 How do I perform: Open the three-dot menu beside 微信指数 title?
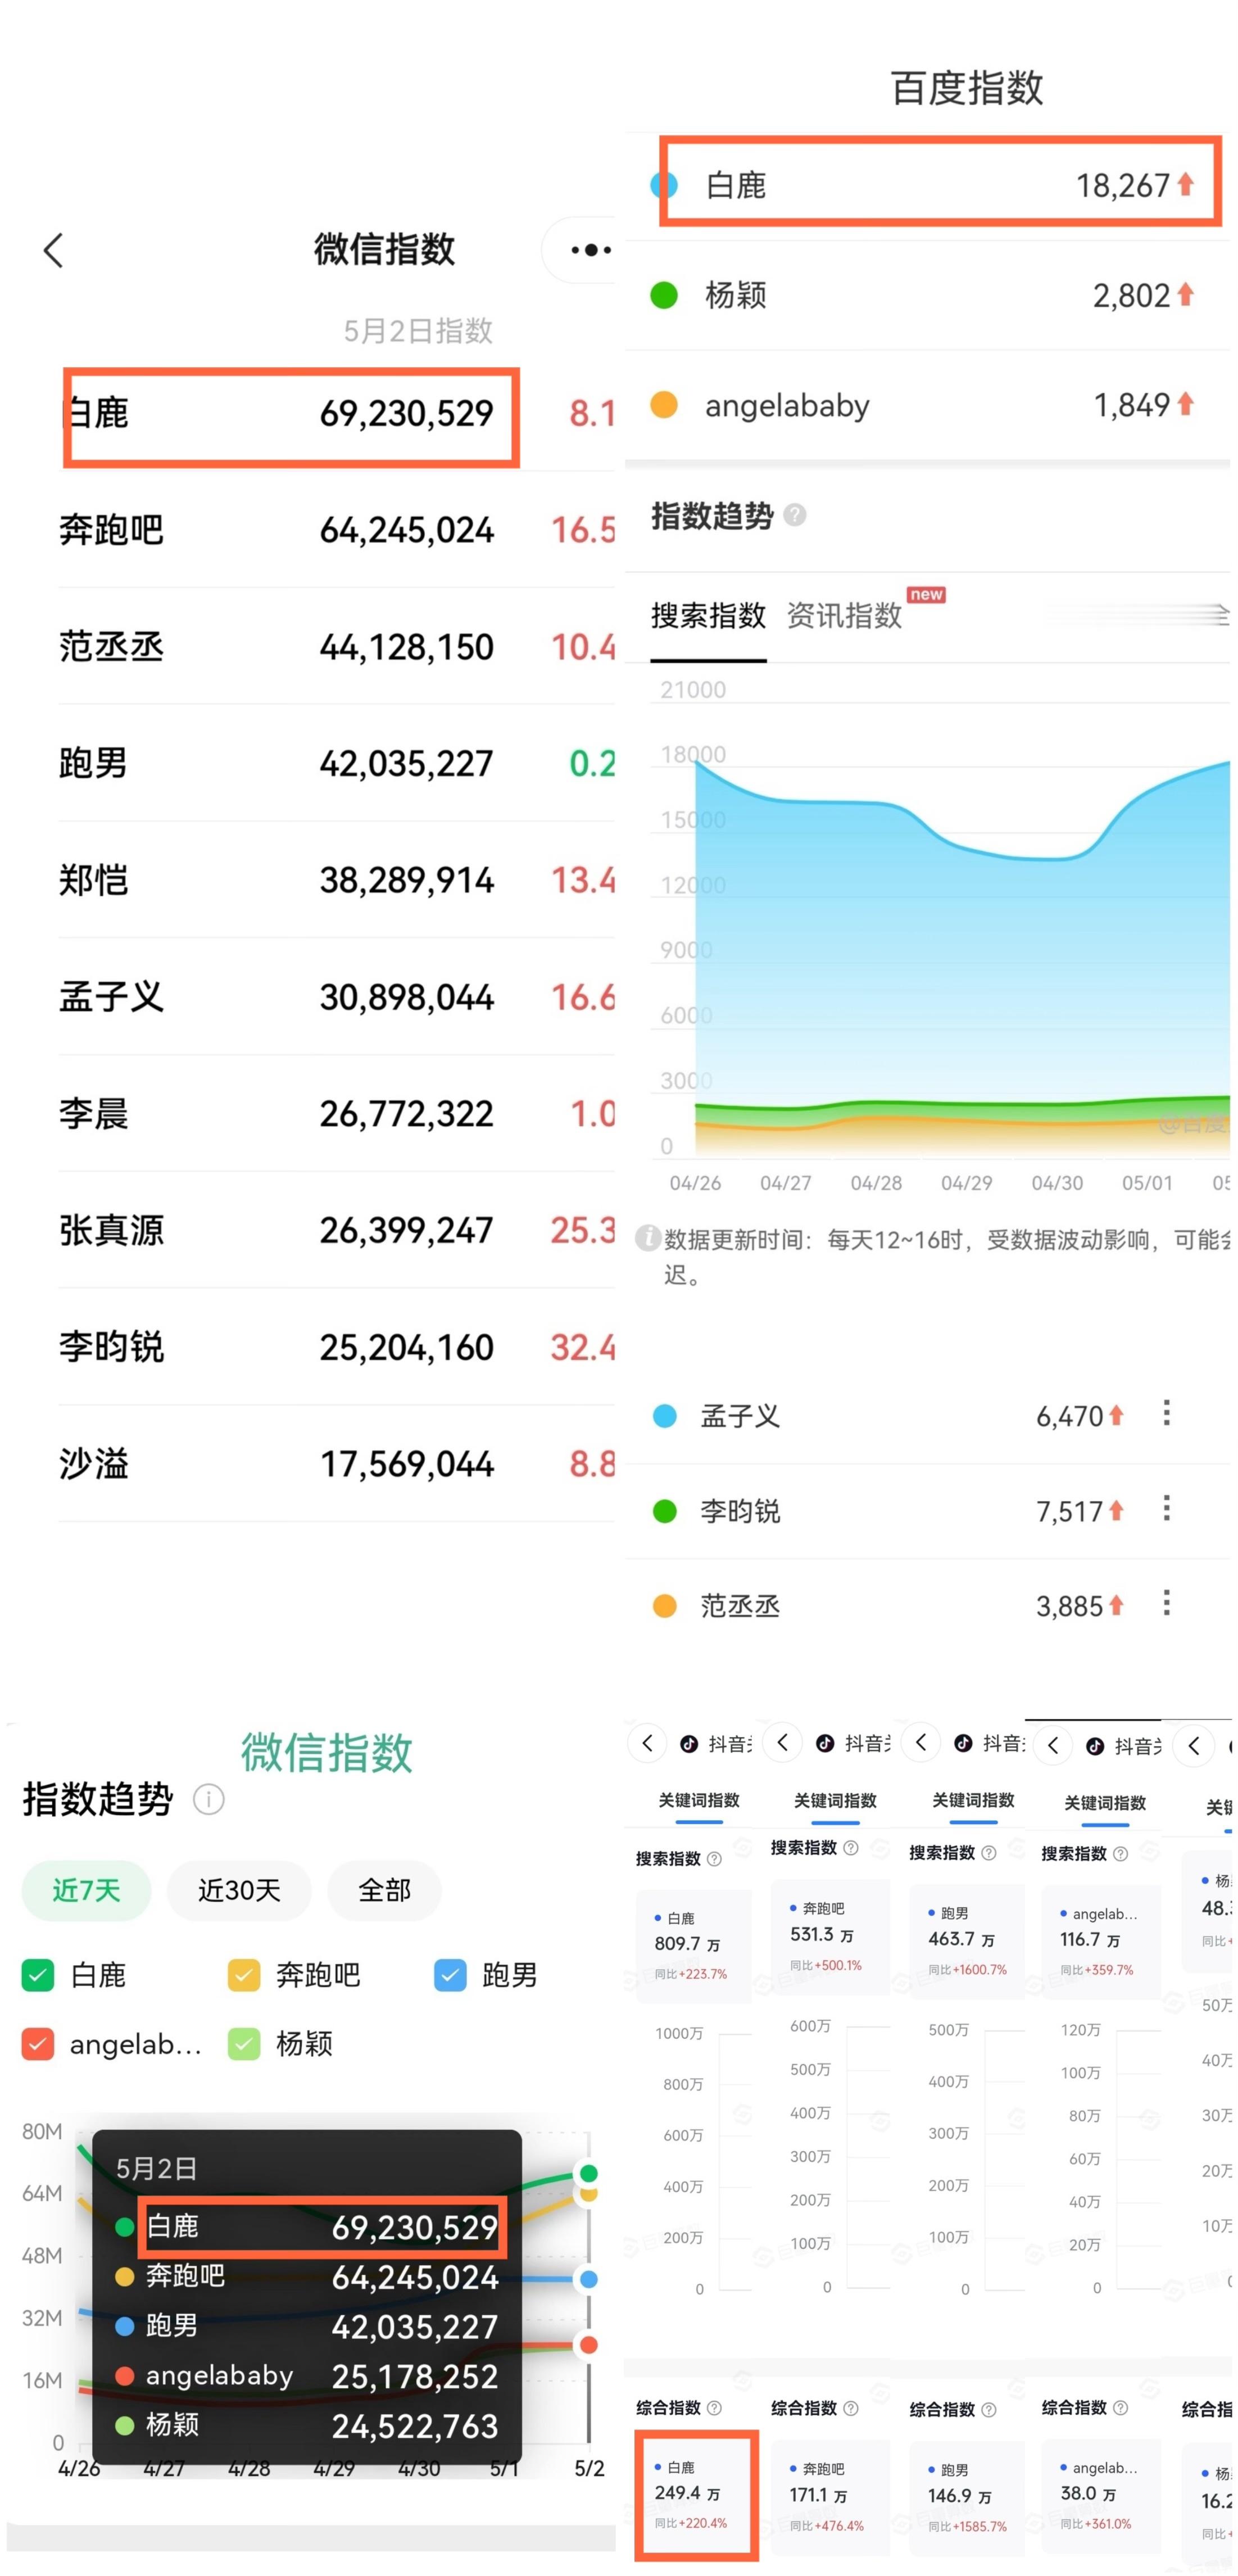(590, 250)
